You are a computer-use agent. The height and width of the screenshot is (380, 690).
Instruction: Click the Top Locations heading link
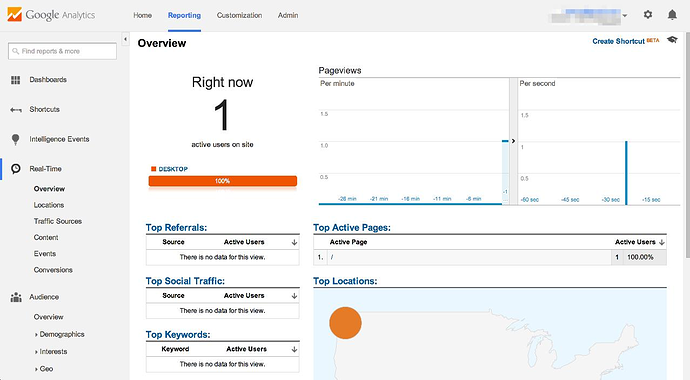(x=345, y=281)
